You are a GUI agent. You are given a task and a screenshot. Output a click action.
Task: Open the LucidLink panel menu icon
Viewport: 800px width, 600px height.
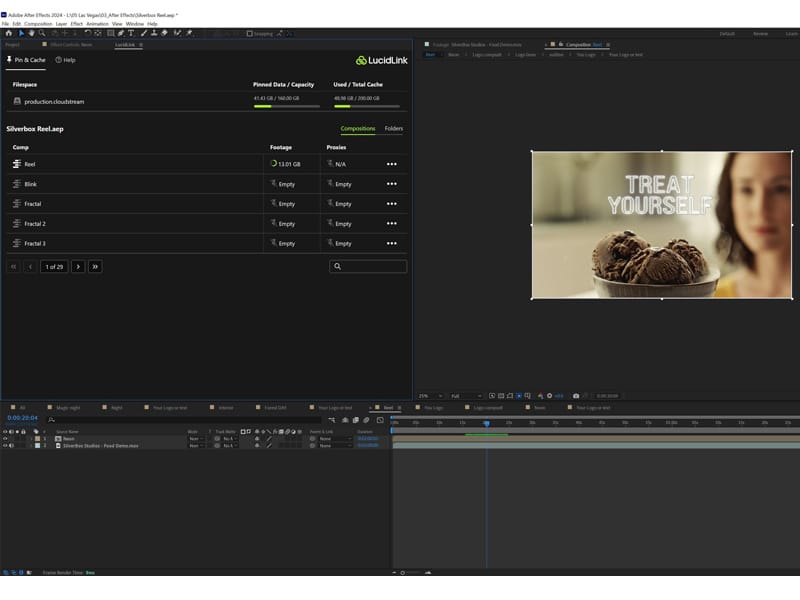[x=141, y=45]
